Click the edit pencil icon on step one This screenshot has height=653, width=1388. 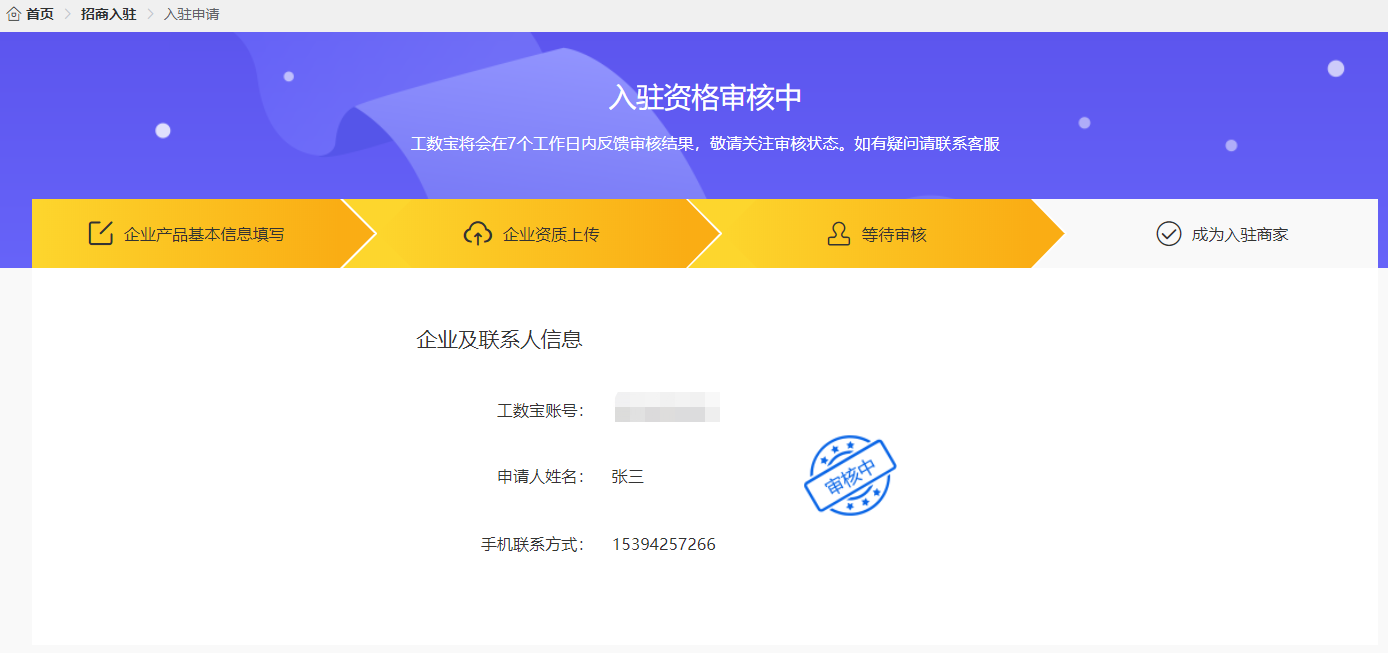point(101,234)
